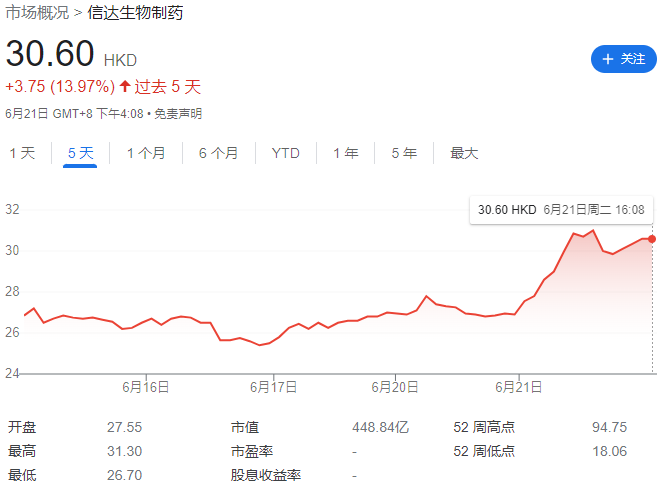Show the 最大 chart range
The width and height of the screenshot is (663, 496).
tap(464, 153)
